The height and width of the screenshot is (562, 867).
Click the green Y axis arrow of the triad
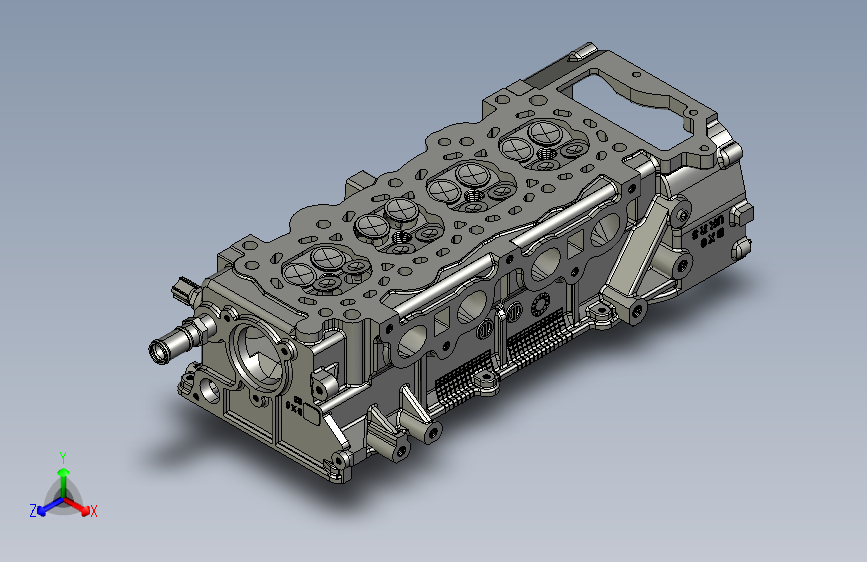64,481
